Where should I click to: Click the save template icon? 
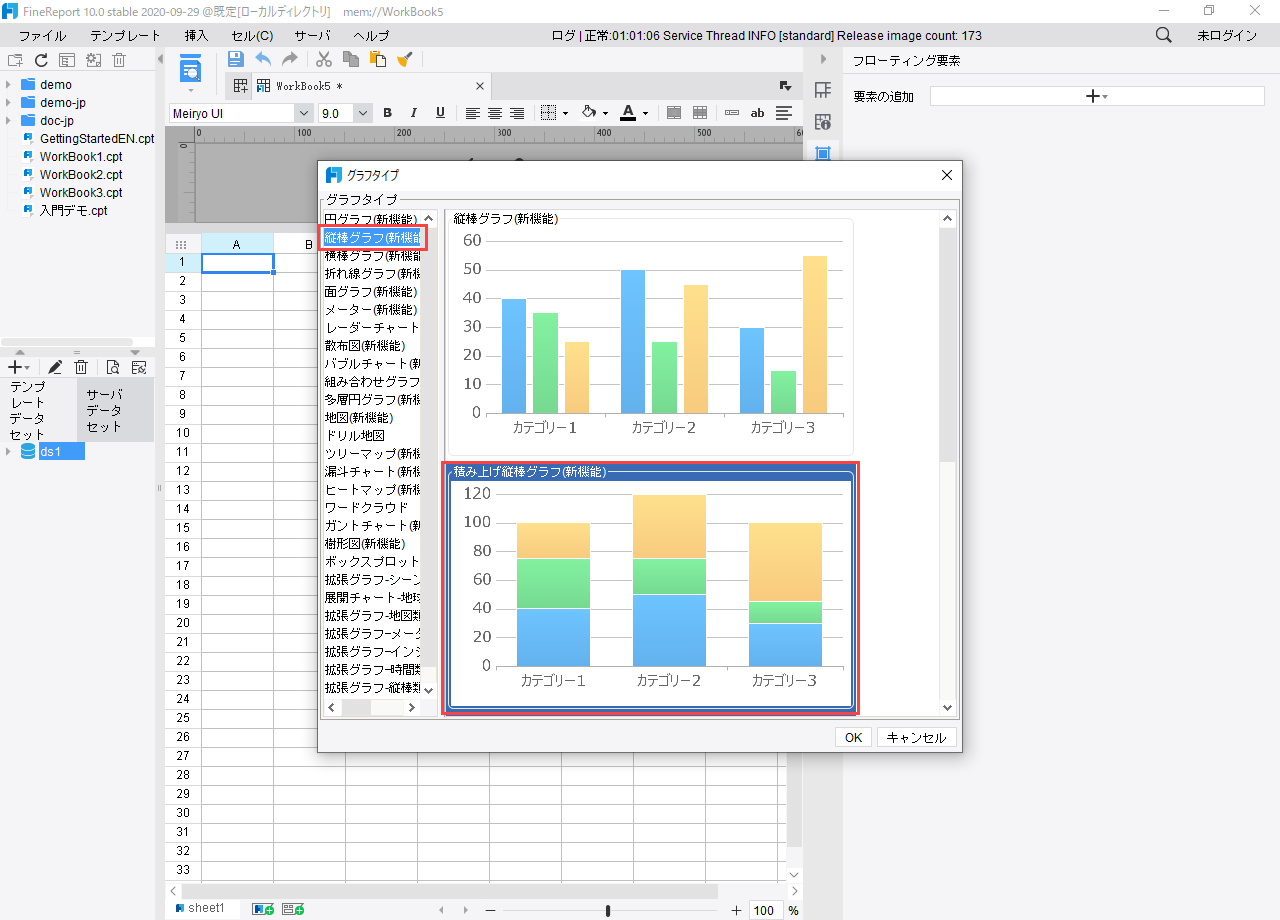236,59
